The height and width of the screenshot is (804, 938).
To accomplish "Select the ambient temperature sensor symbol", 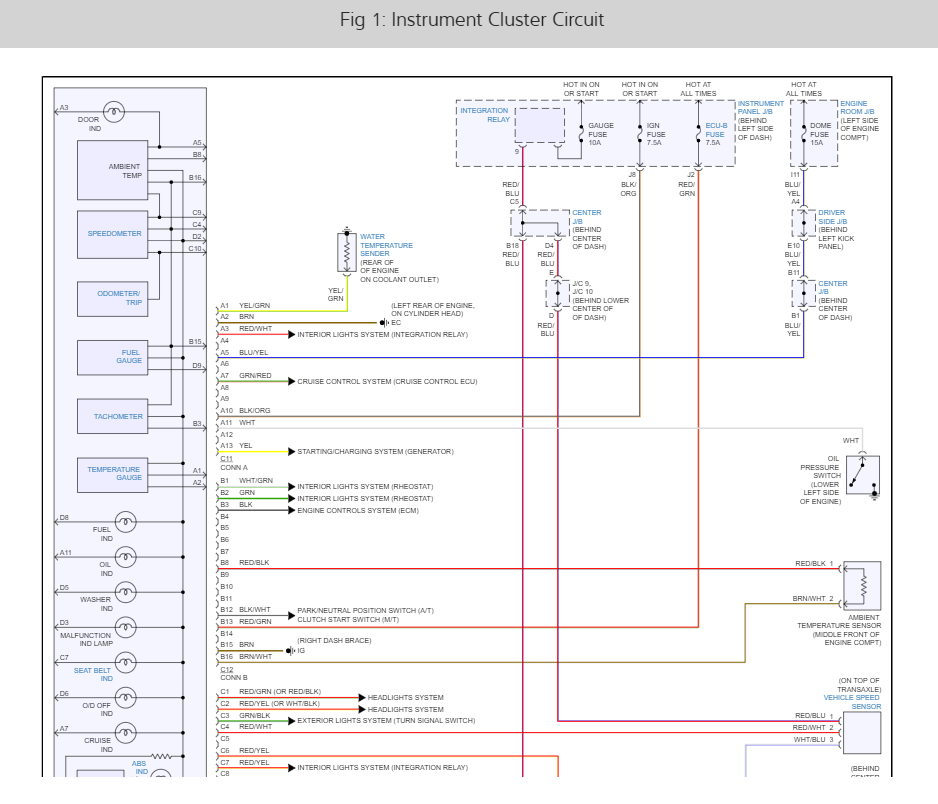I will [x=862, y=586].
